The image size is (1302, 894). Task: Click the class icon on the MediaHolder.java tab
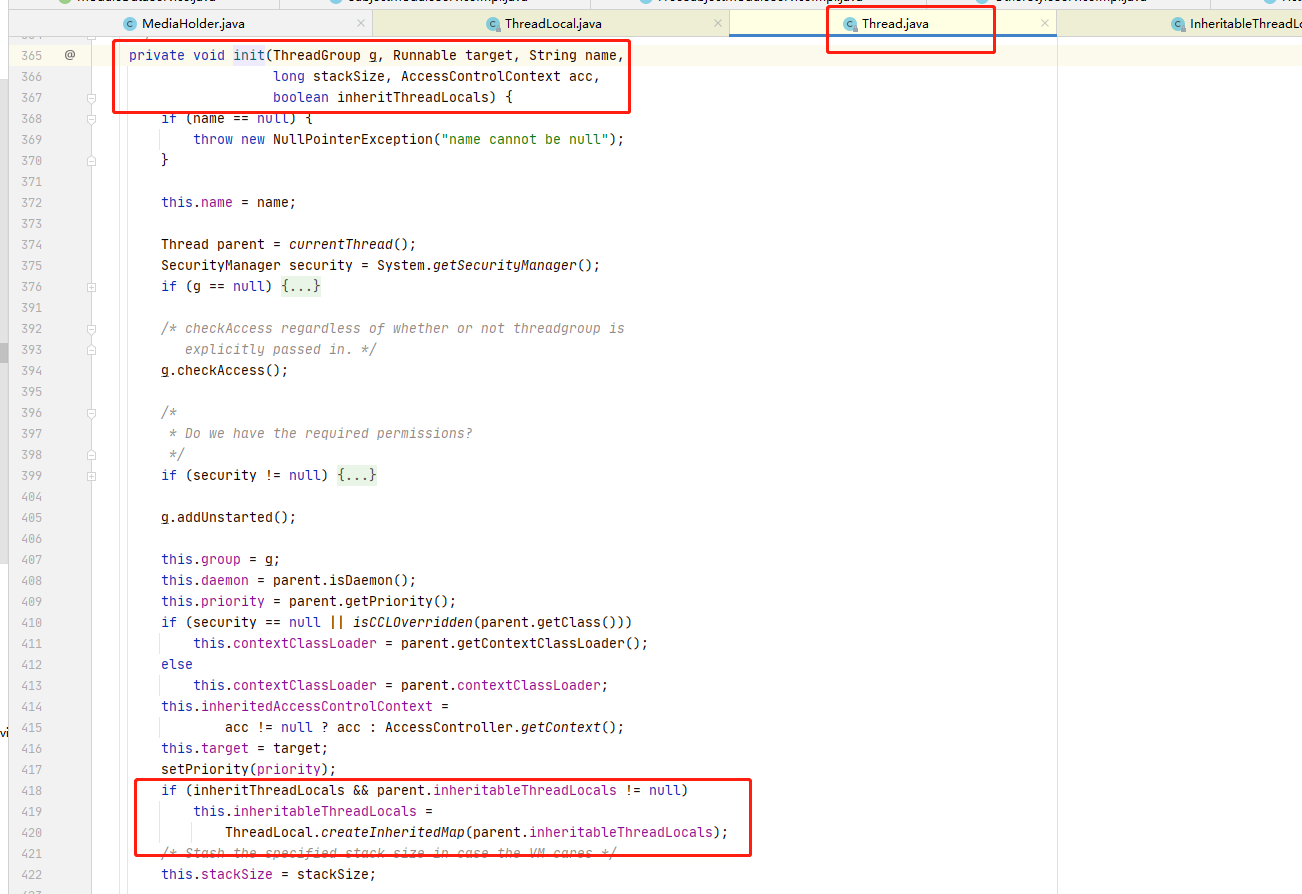coord(130,23)
